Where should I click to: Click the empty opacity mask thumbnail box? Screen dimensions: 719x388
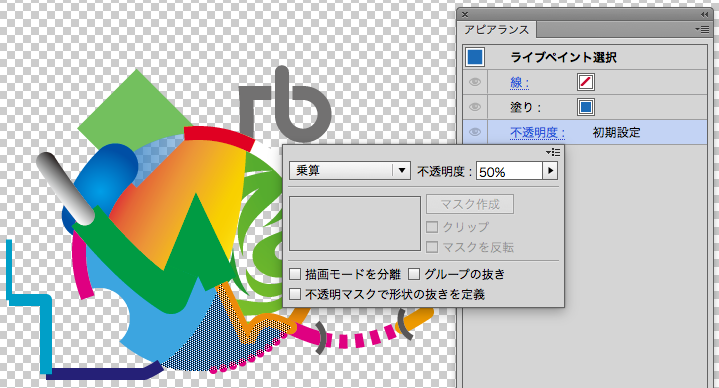coord(355,224)
